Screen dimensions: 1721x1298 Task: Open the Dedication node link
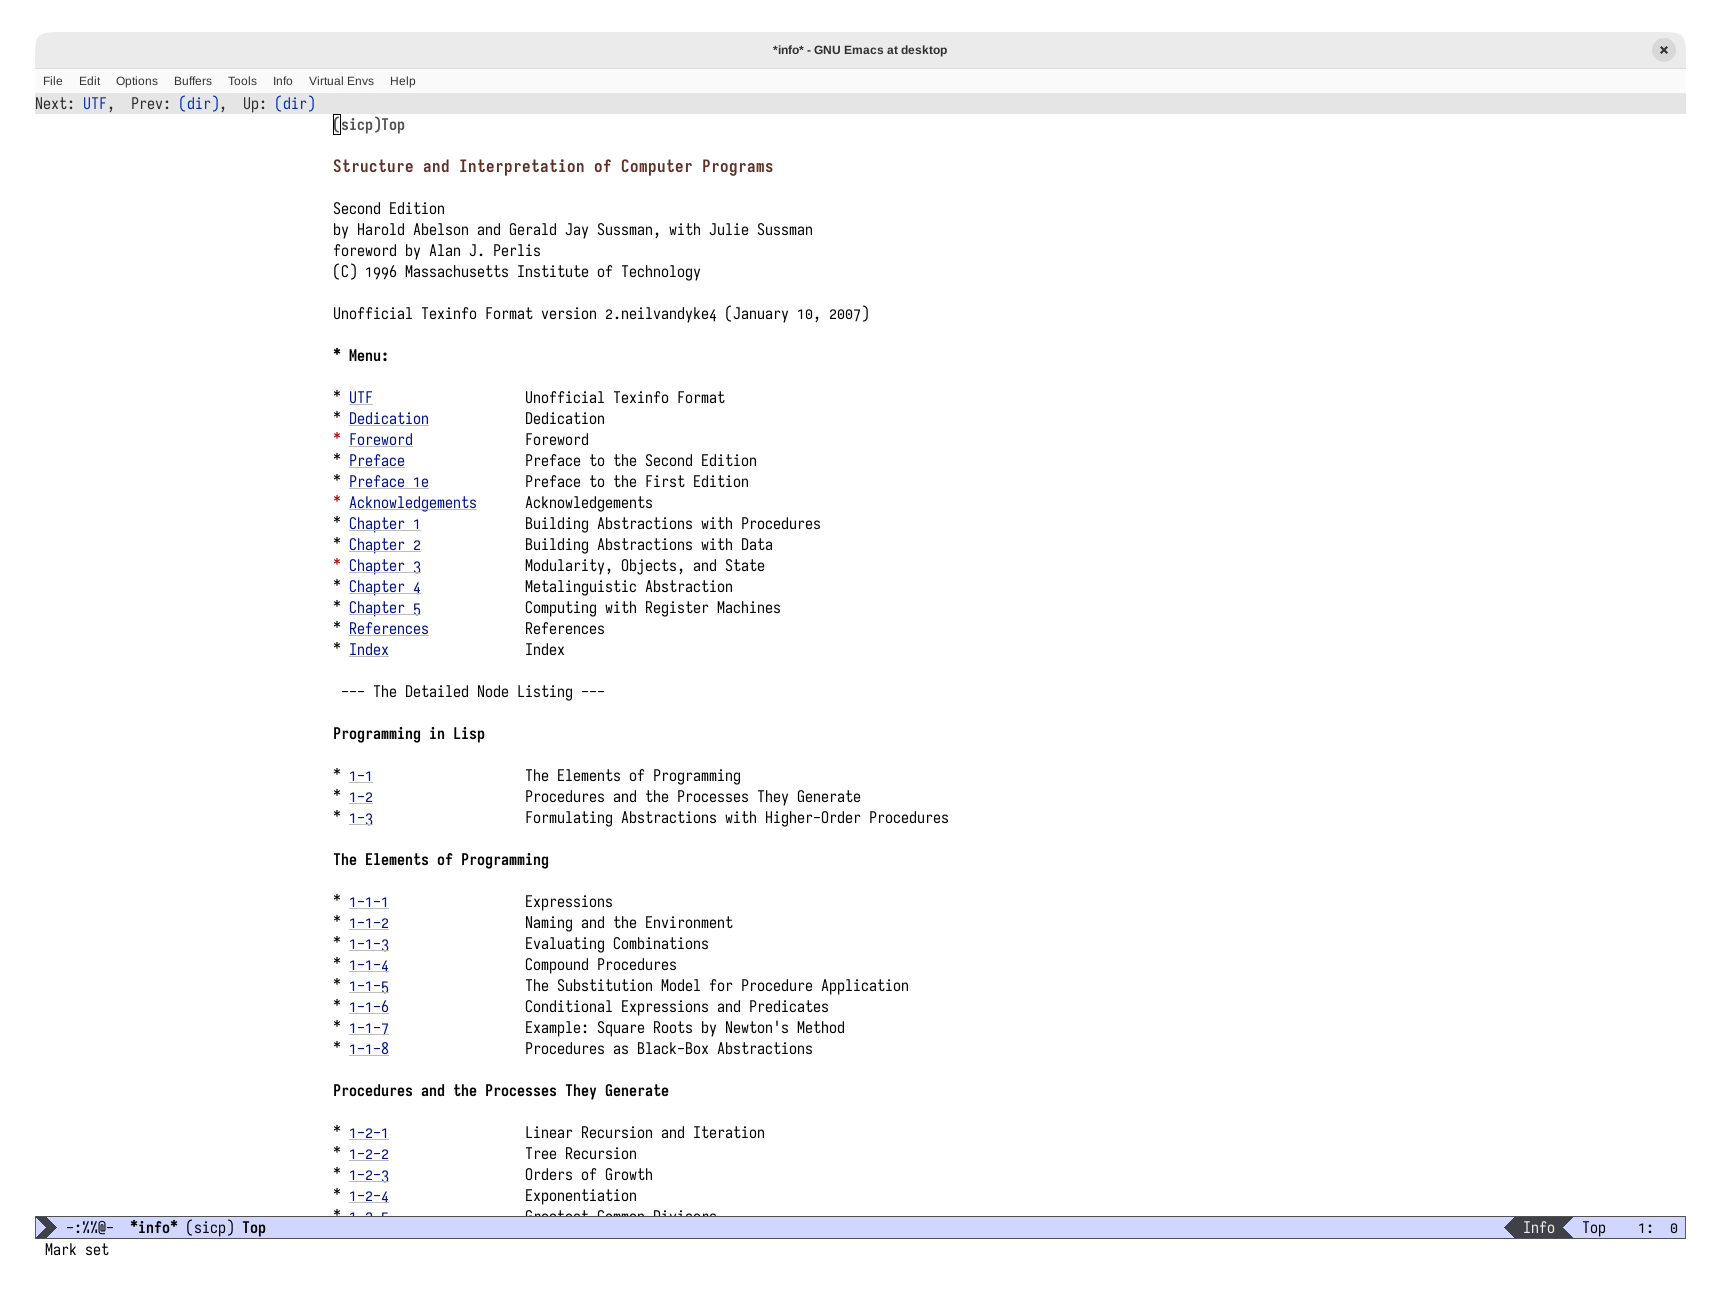[x=389, y=419]
